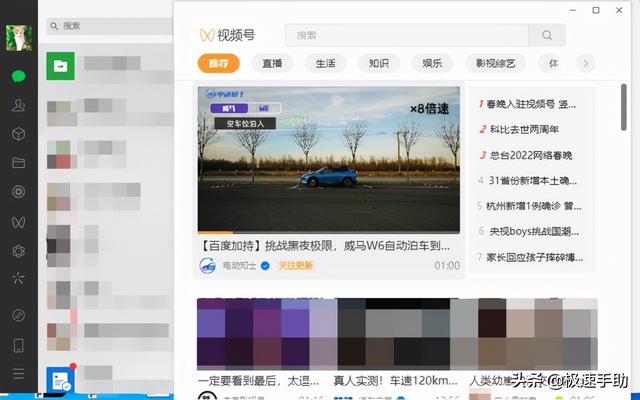Seek on the orange video progress bar
The height and width of the screenshot is (400, 640).
329,232
